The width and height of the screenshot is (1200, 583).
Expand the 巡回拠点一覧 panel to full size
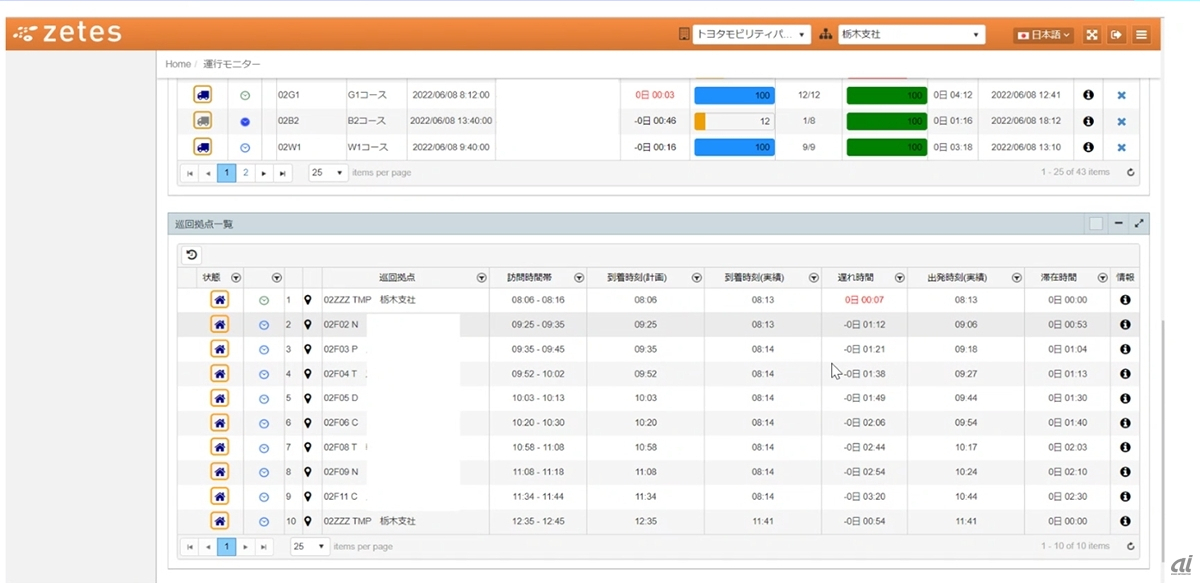coord(1139,224)
